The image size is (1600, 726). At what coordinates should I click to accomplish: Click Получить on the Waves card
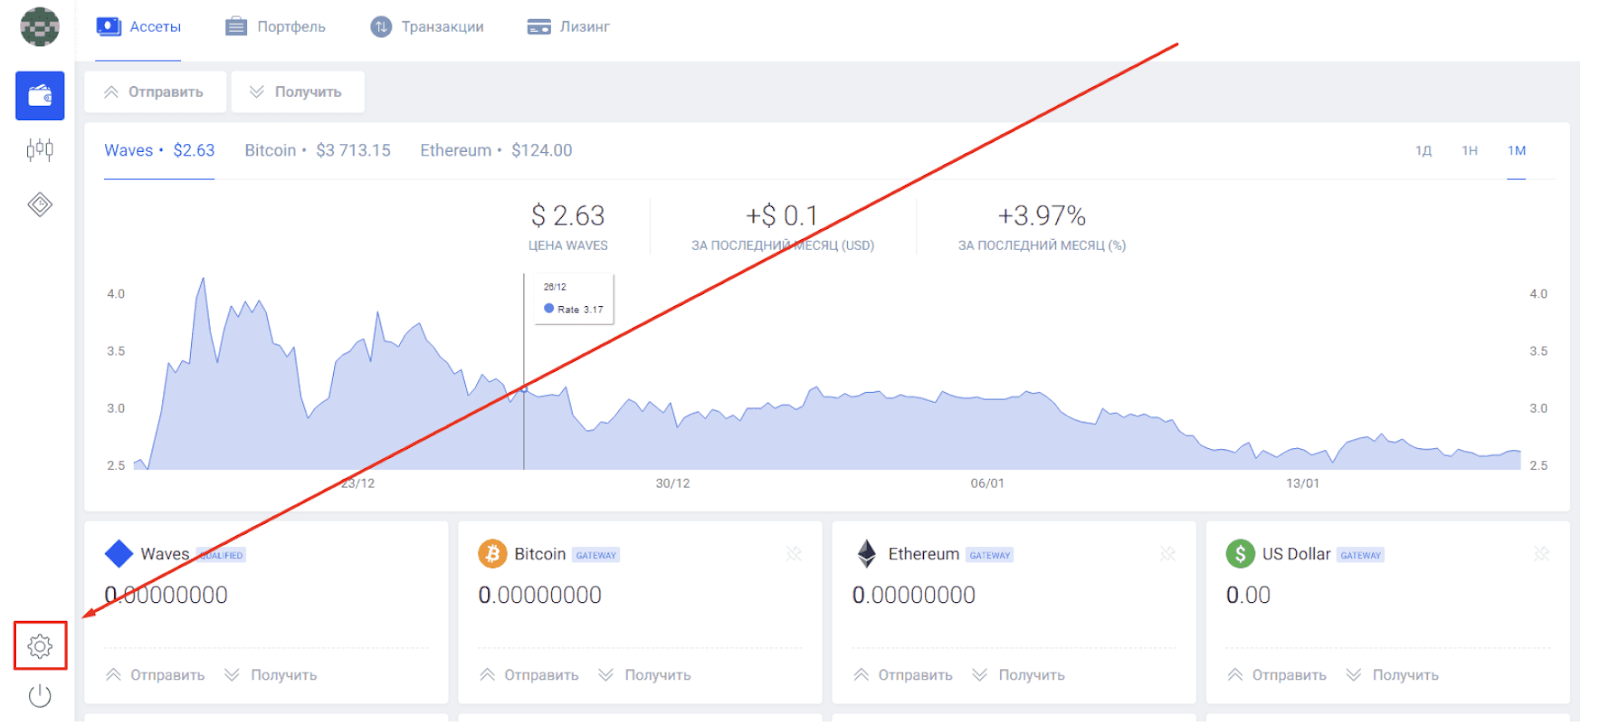(271, 675)
